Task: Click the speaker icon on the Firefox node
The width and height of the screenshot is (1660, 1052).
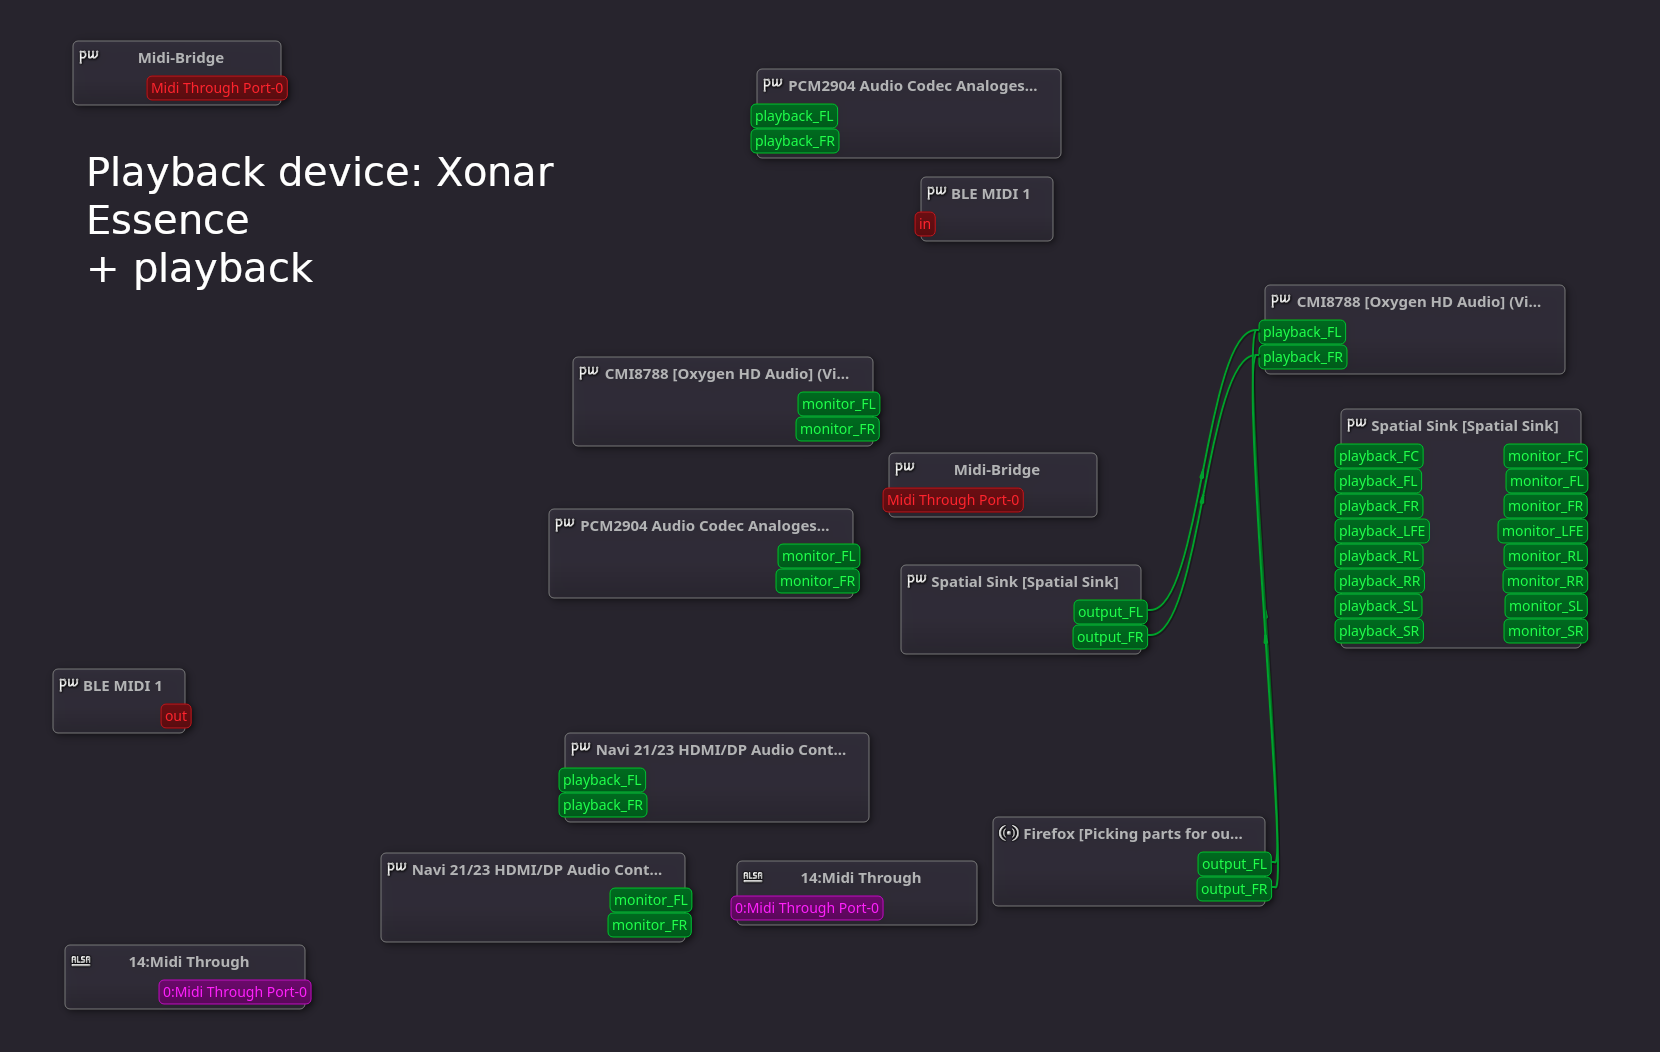Action: point(1008,833)
